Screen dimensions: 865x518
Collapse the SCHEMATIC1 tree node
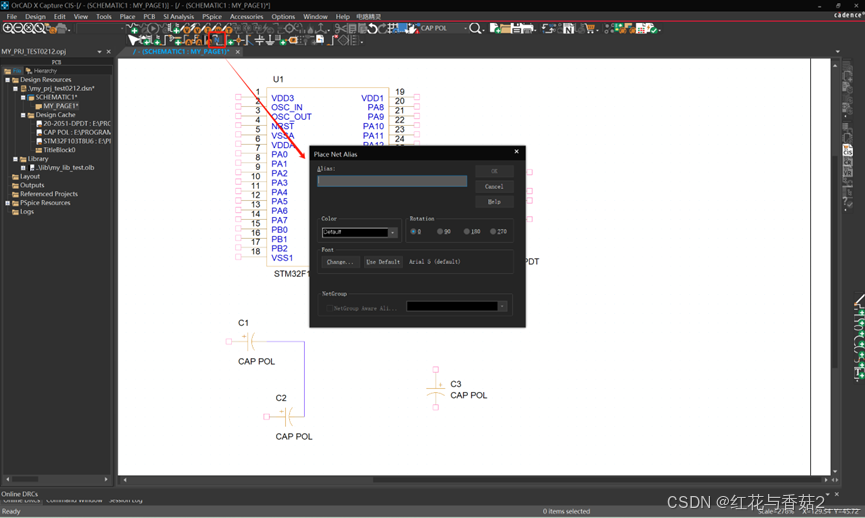click(x=23, y=98)
